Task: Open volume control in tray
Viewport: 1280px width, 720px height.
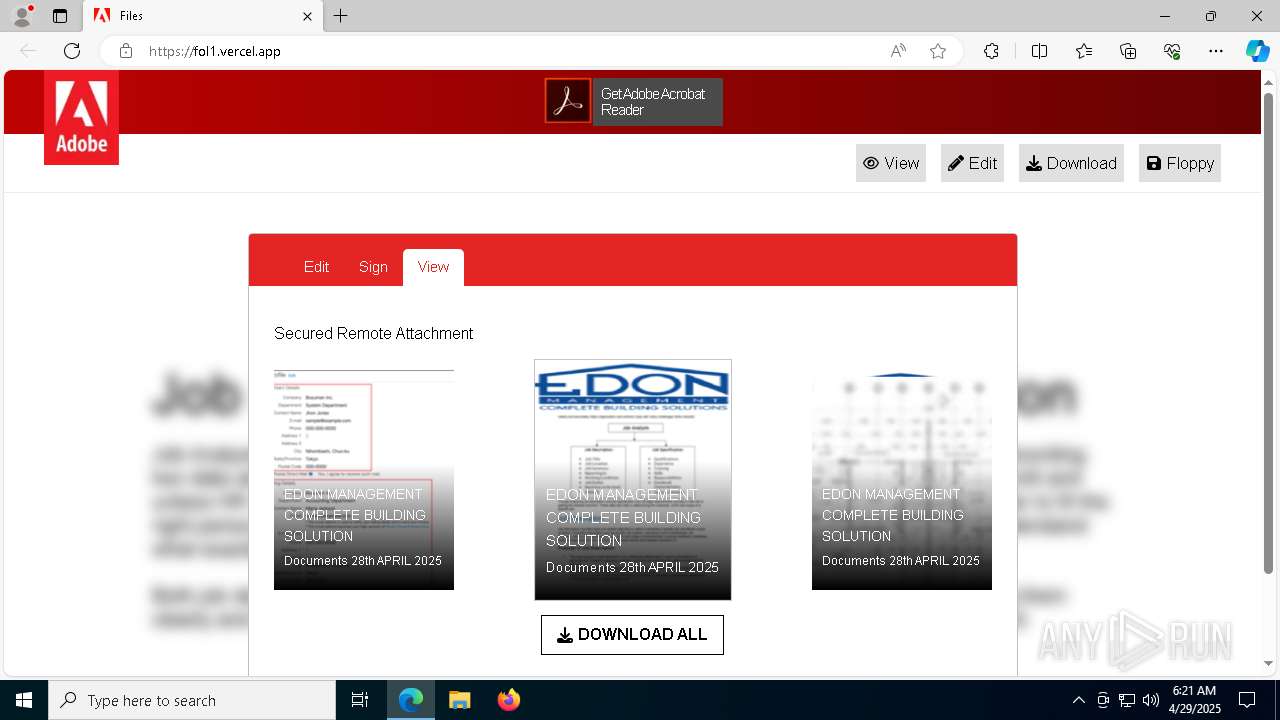Action: tap(1151, 700)
